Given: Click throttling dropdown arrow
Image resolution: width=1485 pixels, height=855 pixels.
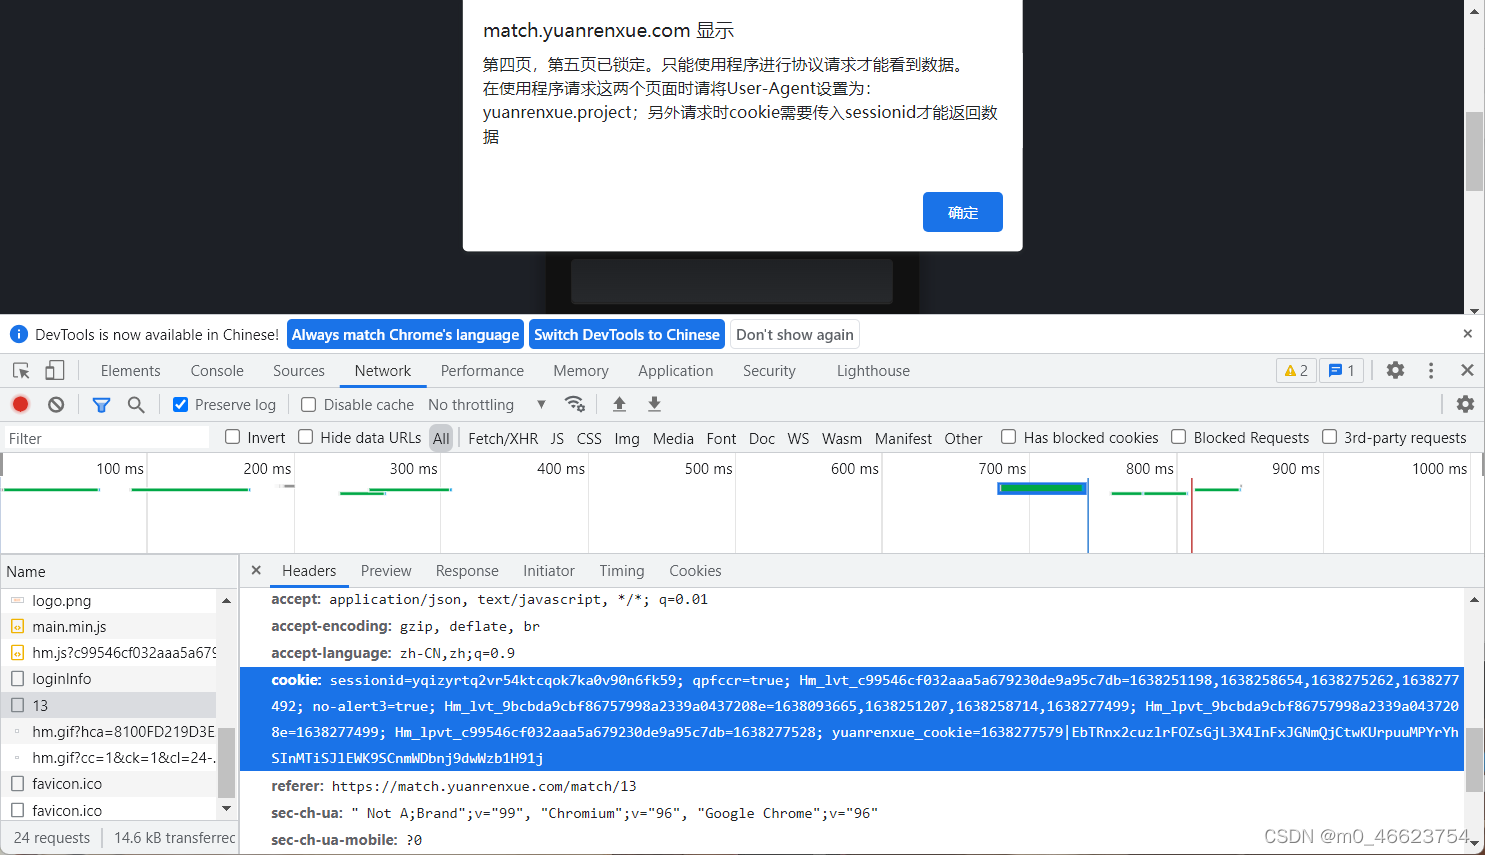Looking at the screenshot, I should click(541, 404).
